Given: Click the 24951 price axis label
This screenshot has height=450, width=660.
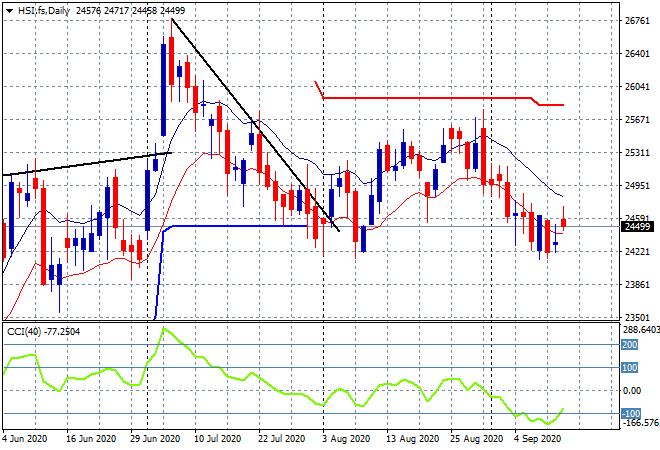Looking at the screenshot, I should coord(637,186).
